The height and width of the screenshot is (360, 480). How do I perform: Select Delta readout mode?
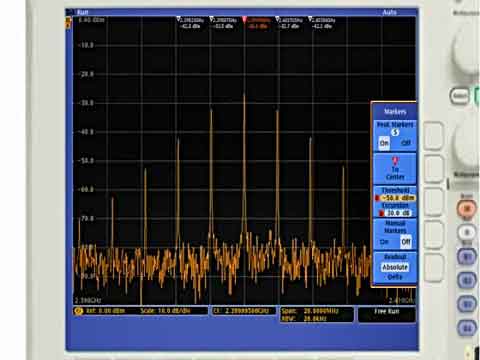pos(395,277)
